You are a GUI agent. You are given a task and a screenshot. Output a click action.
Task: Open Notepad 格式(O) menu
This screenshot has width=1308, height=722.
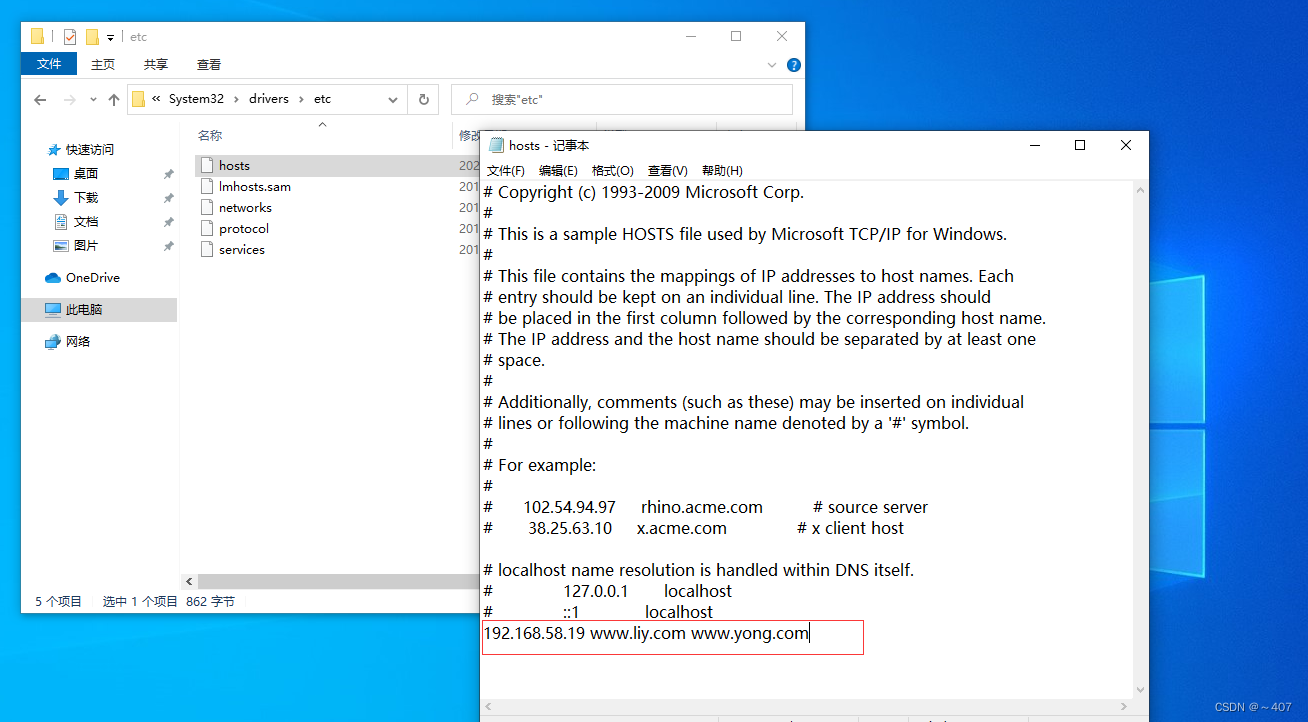click(x=613, y=171)
